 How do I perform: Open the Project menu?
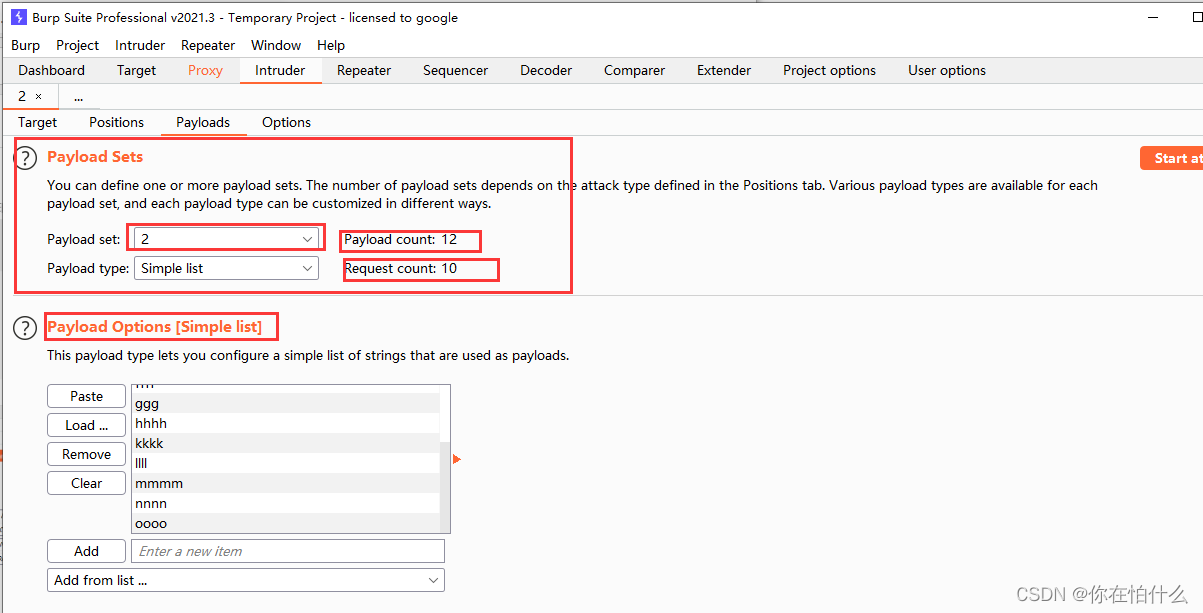[78, 45]
